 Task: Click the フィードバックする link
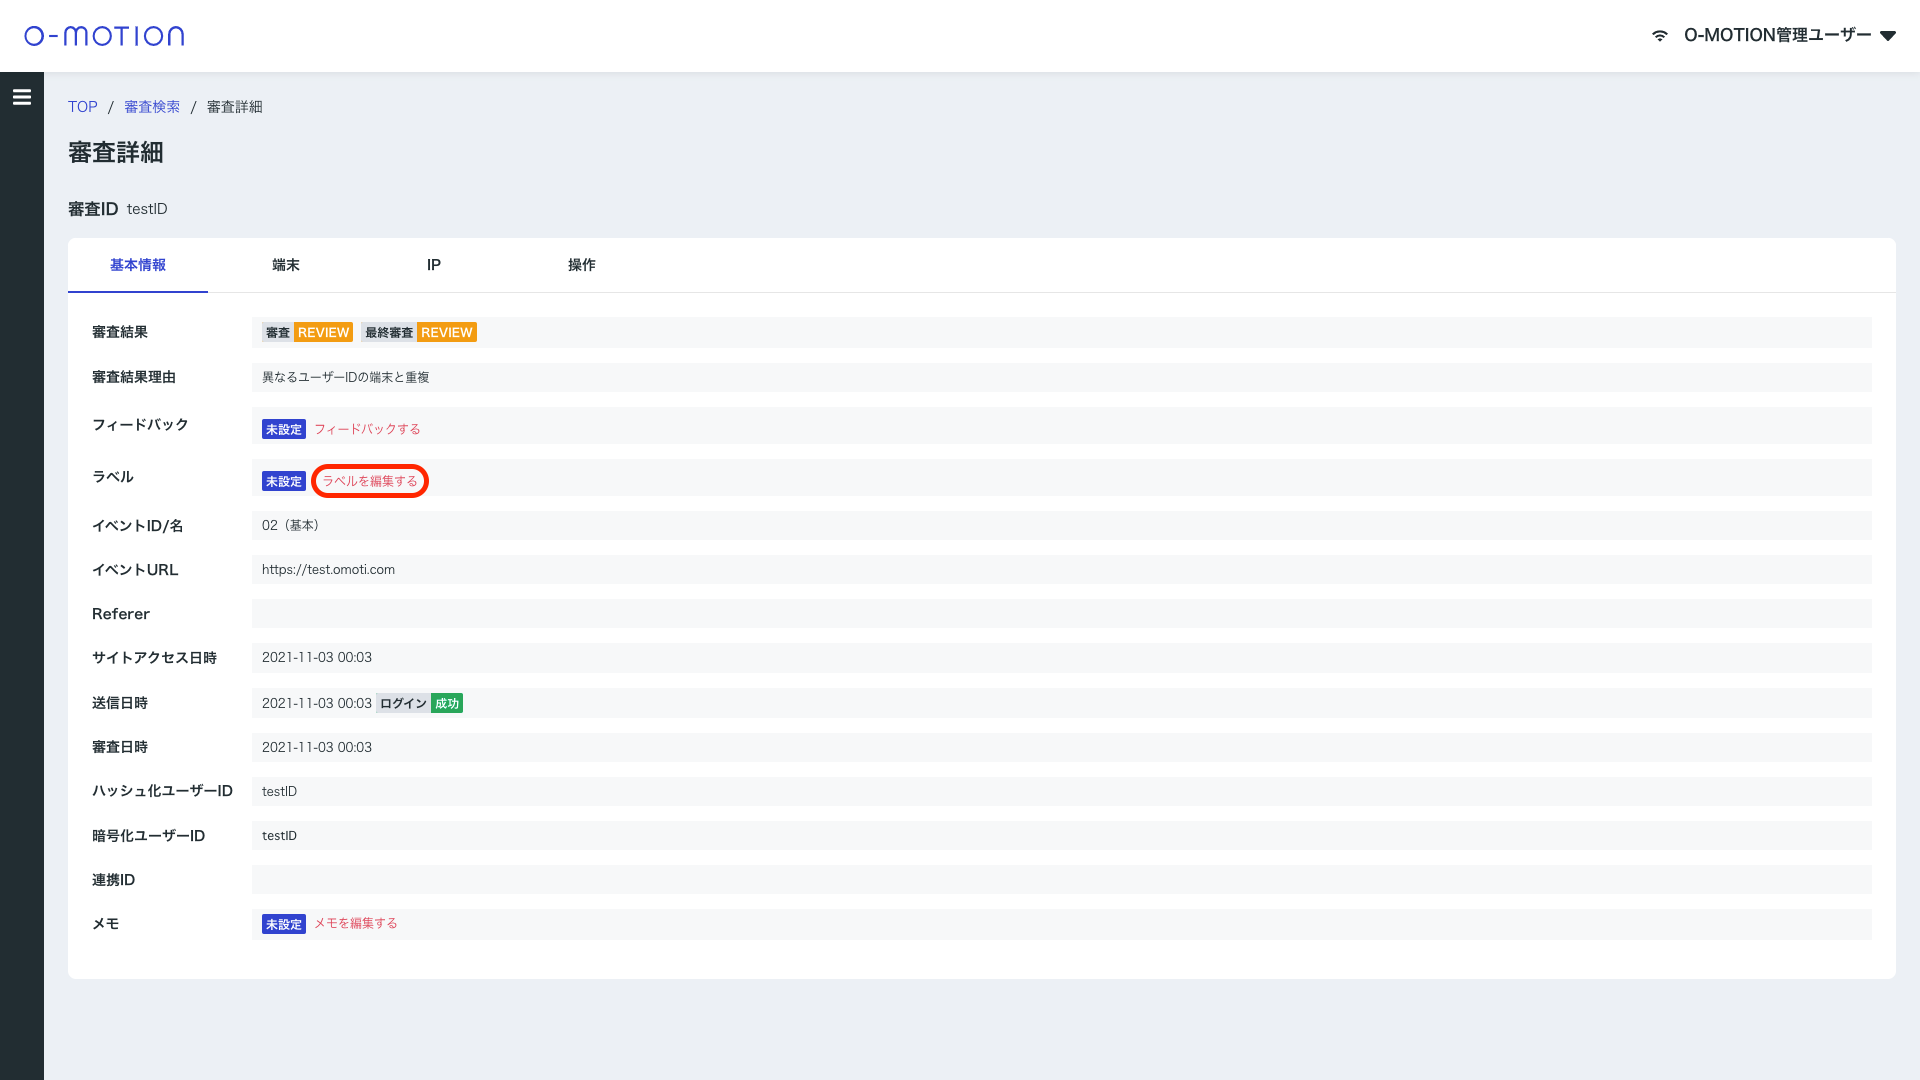tap(367, 429)
